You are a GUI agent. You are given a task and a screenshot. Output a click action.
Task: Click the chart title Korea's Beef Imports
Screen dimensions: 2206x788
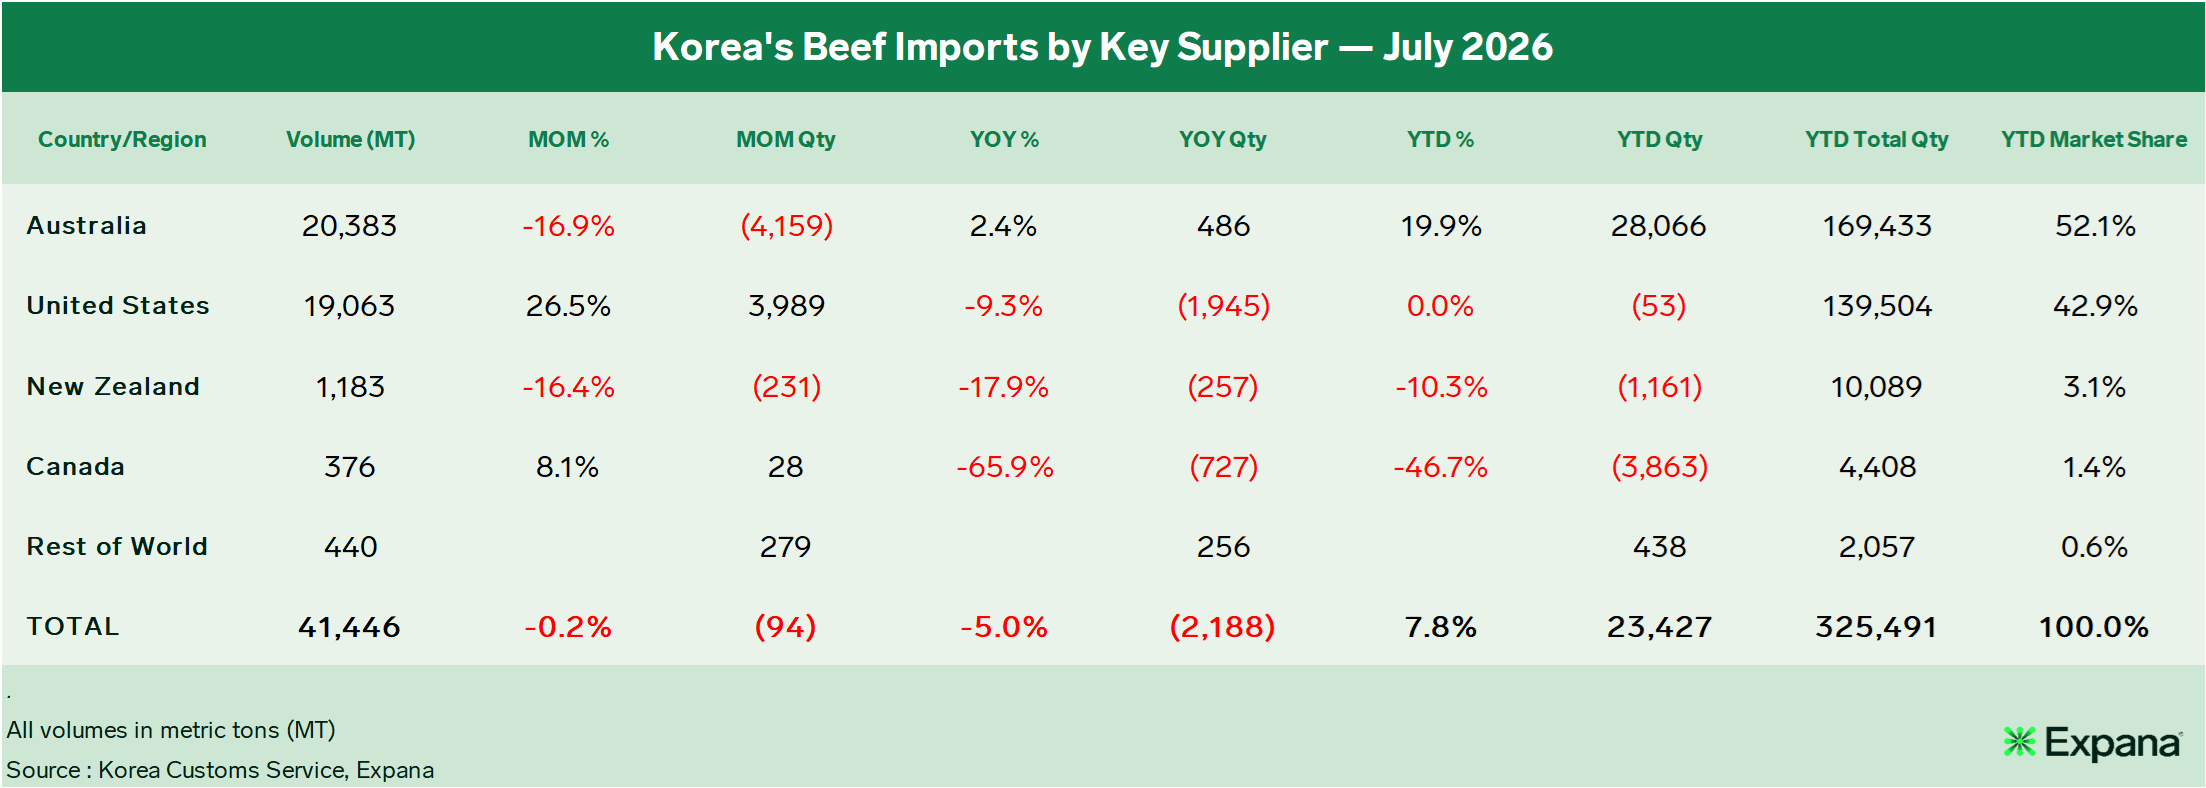[1102, 47]
